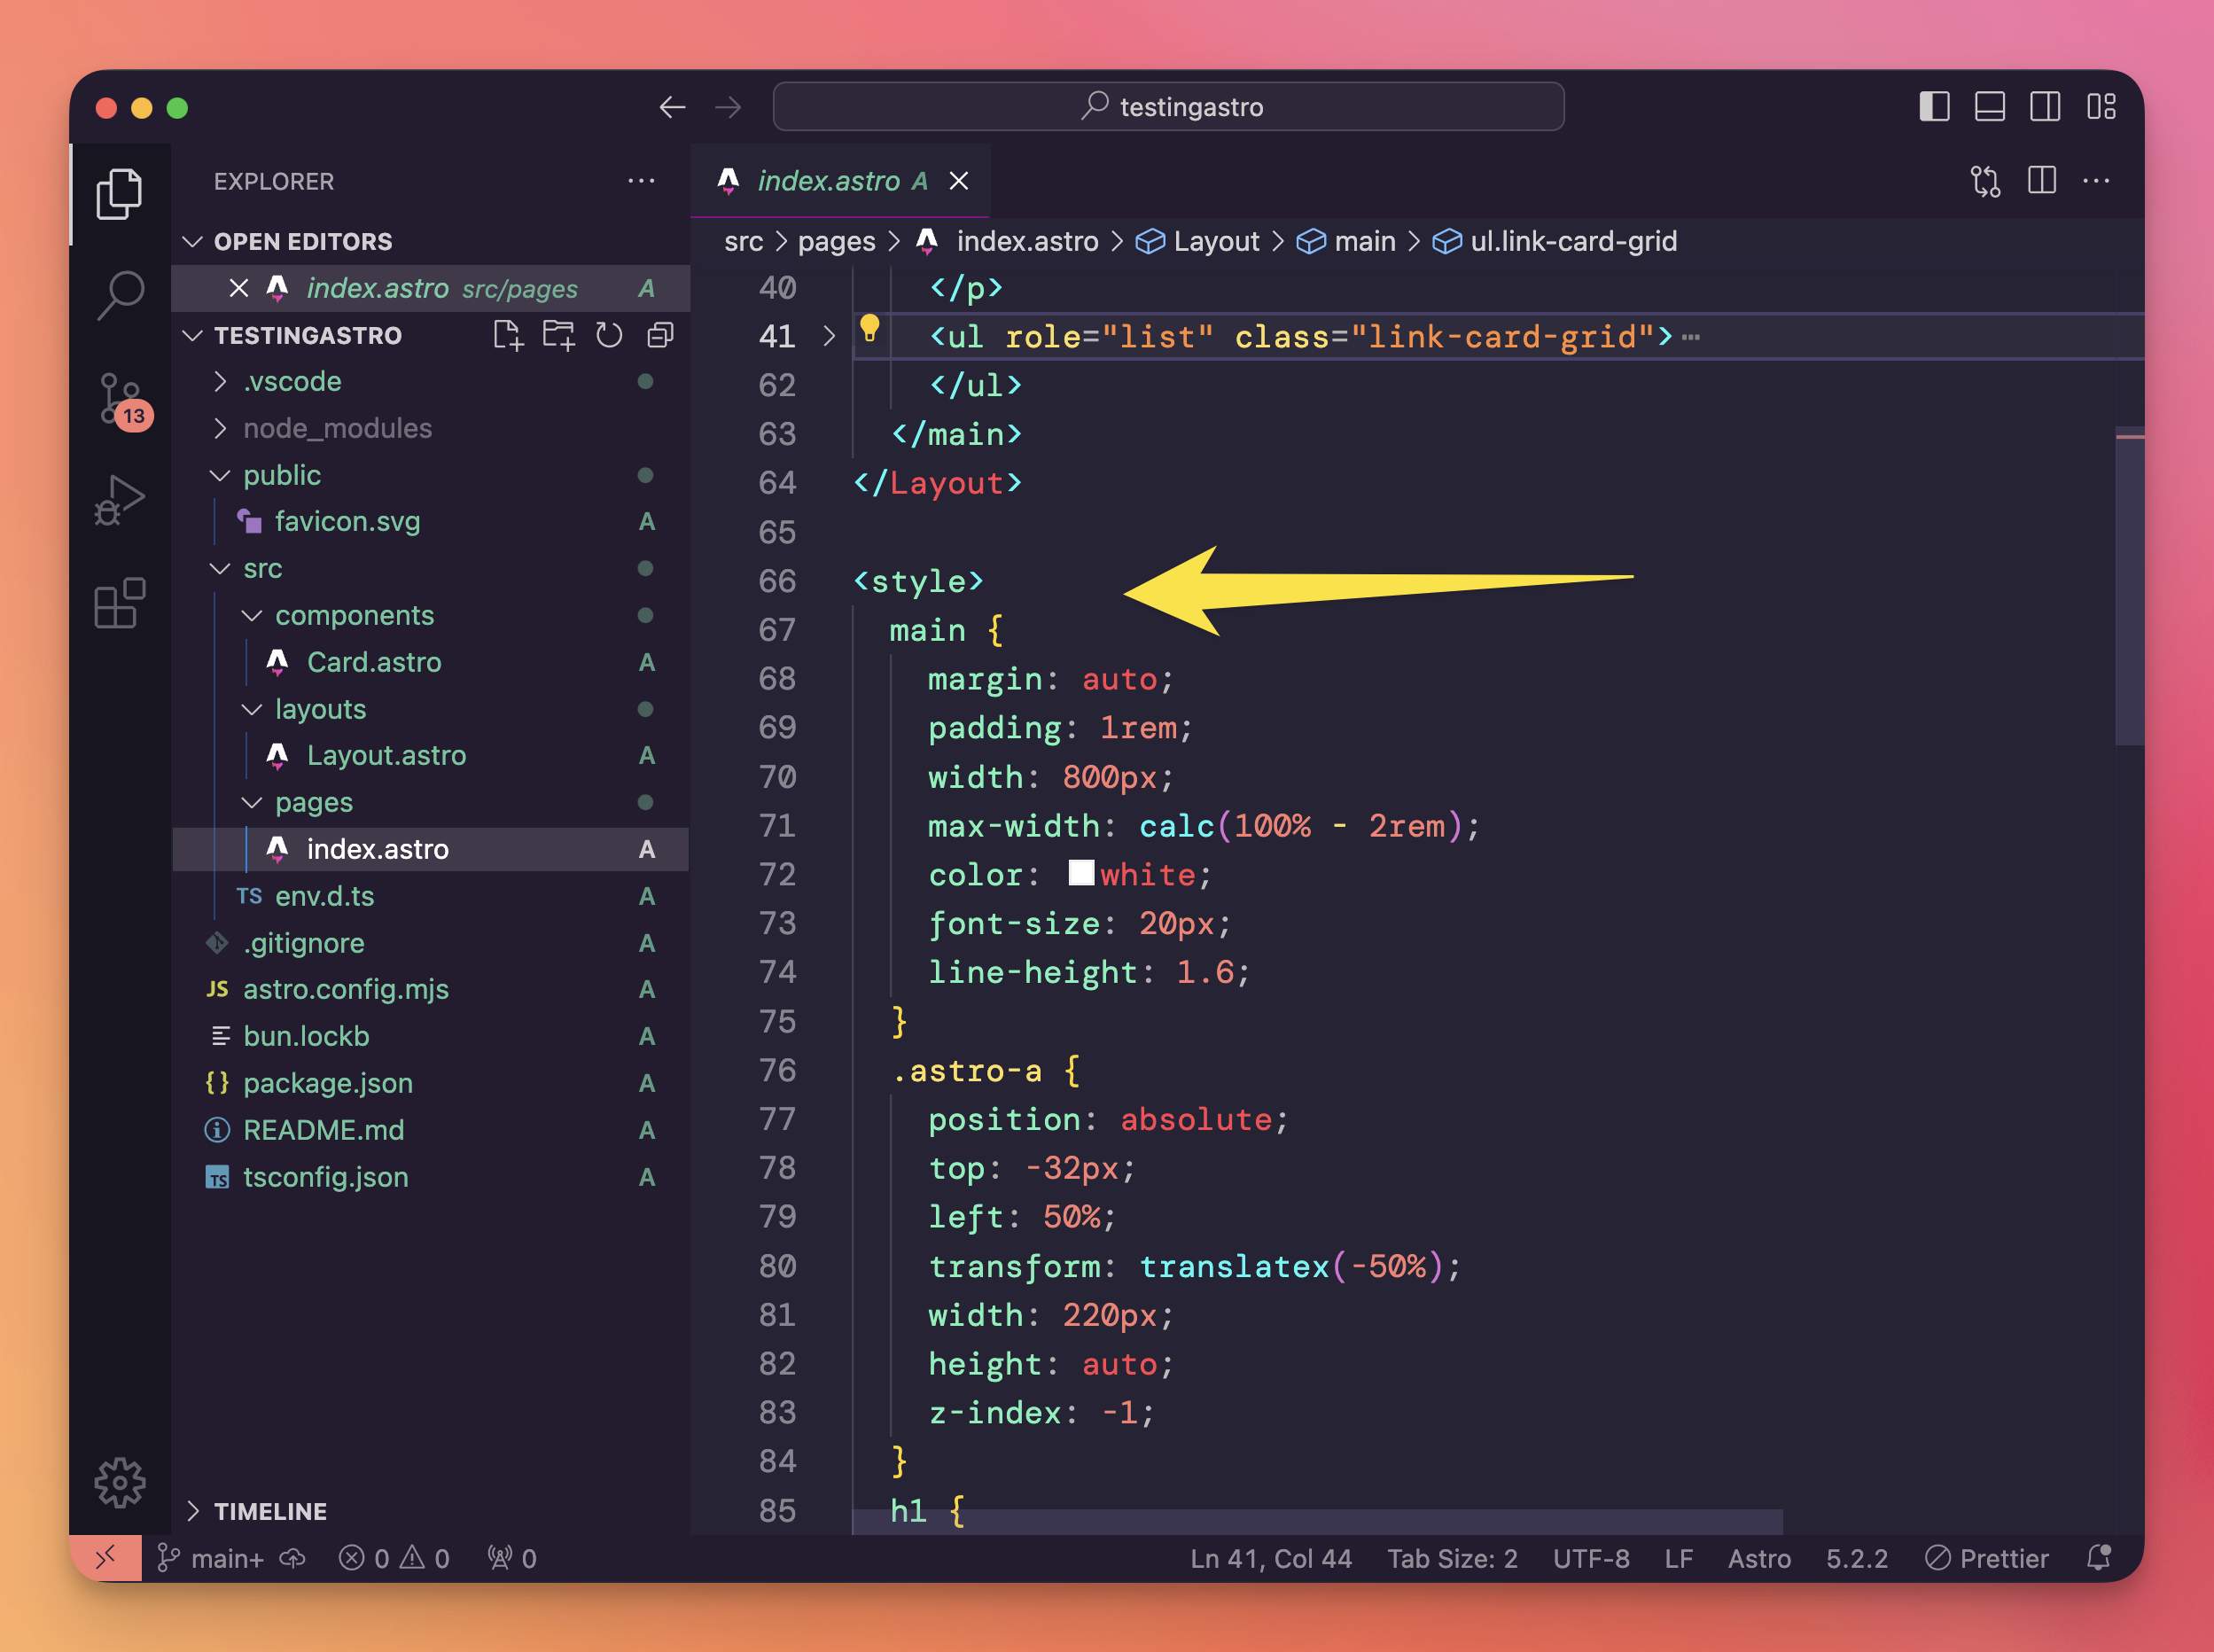
Task: Split the editor to the right
Action: click(2041, 181)
